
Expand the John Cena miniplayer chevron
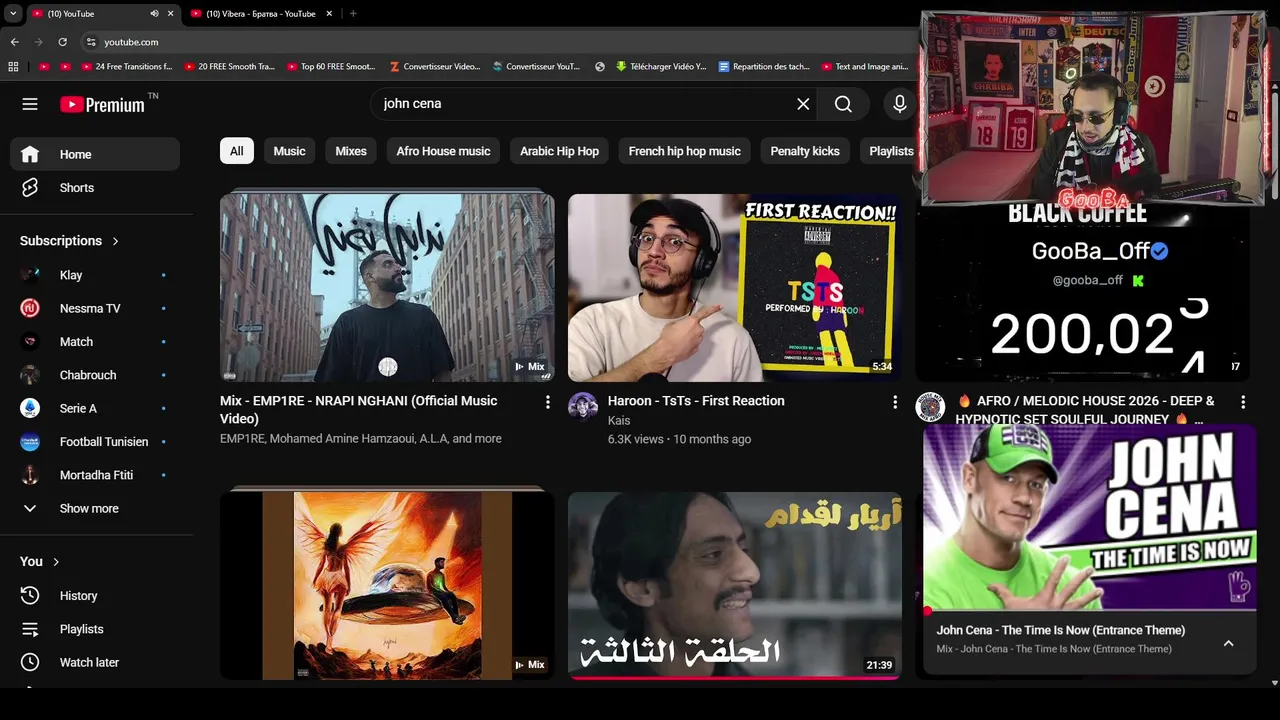pos(1228,643)
